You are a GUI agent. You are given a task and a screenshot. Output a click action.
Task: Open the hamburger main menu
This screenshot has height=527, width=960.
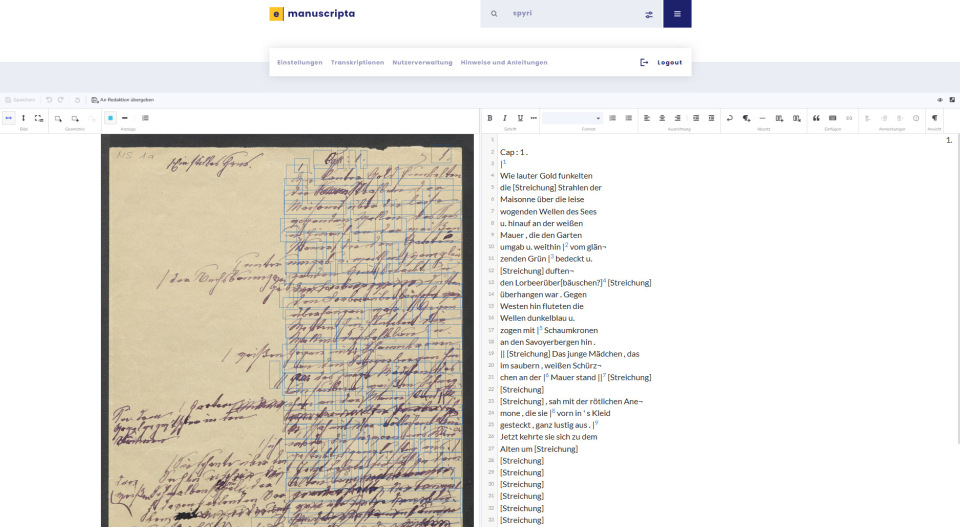coord(677,13)
